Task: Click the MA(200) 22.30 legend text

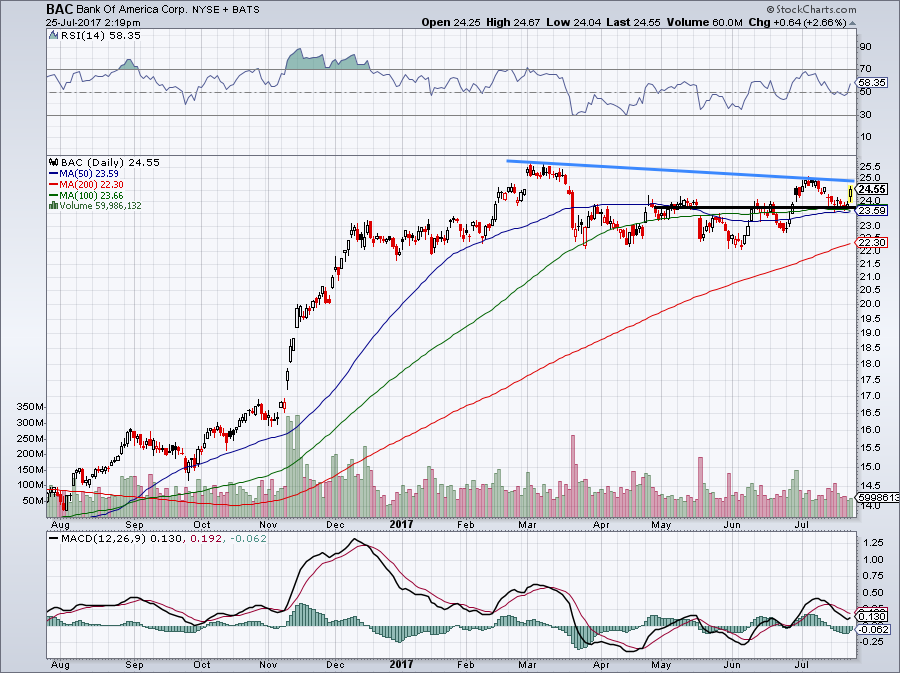Action: click(91, 184)
